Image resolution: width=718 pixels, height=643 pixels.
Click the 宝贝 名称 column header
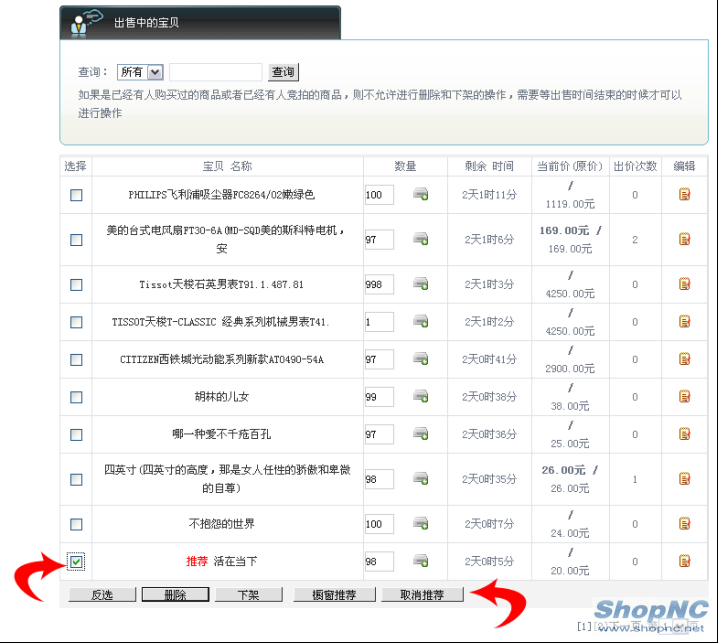228,166
